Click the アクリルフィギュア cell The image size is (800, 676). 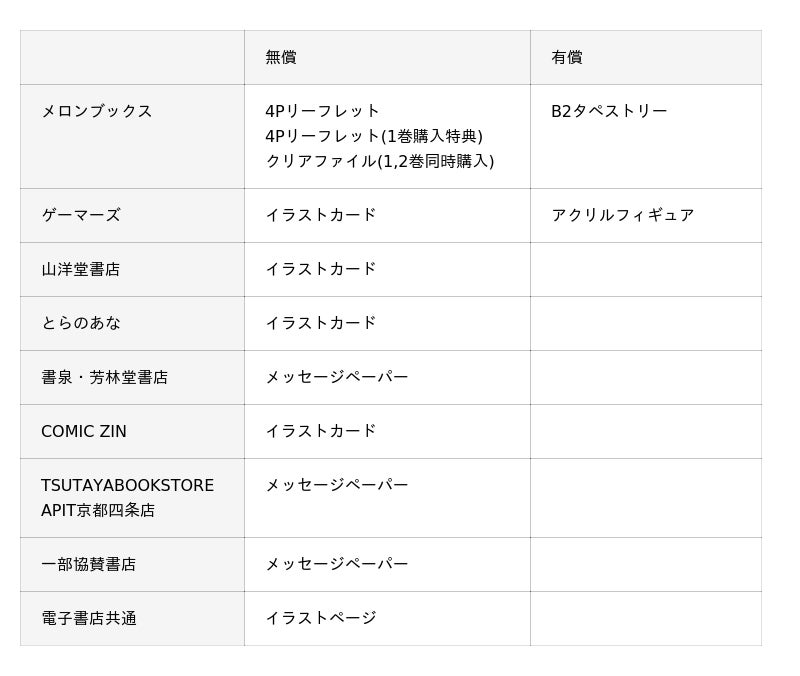coord(622,215)
